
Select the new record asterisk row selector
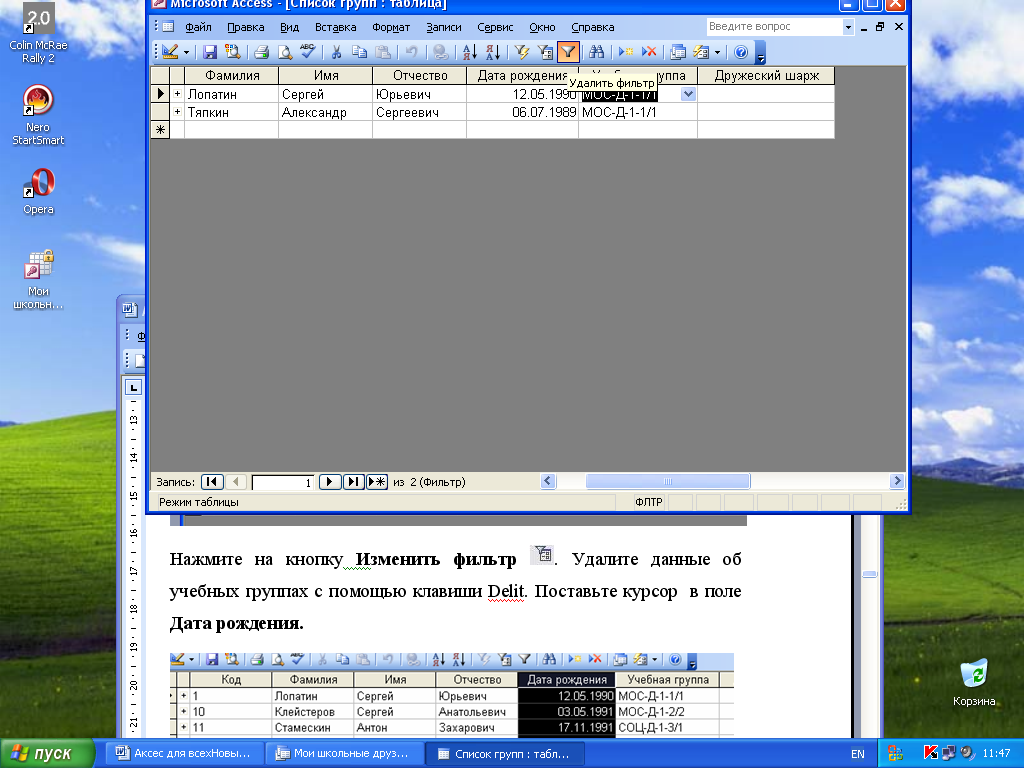point(160,130)
